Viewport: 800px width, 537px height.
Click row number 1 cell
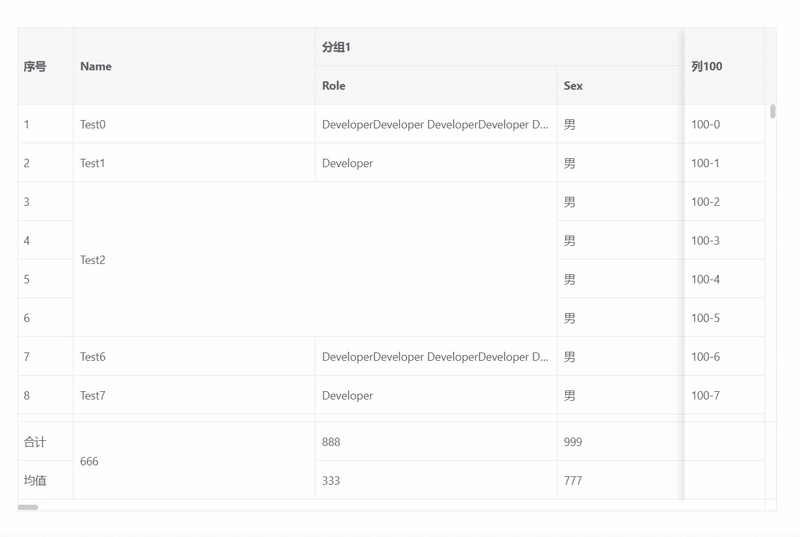pos(45,124)
